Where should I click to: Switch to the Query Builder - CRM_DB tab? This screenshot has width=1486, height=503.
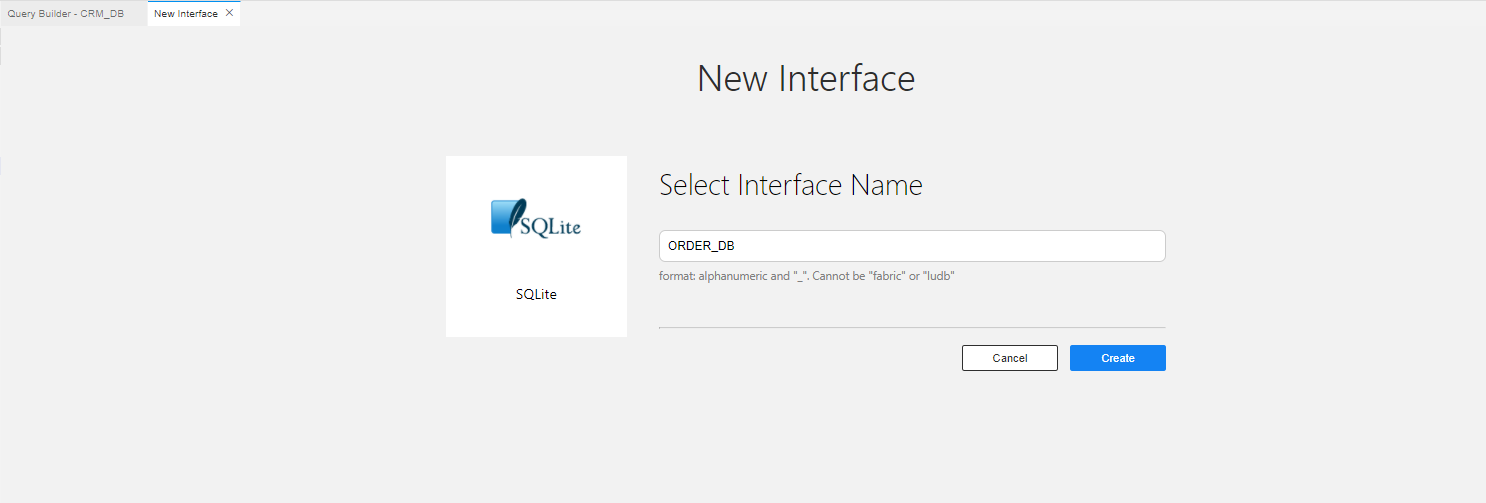(x=66, y=14)
